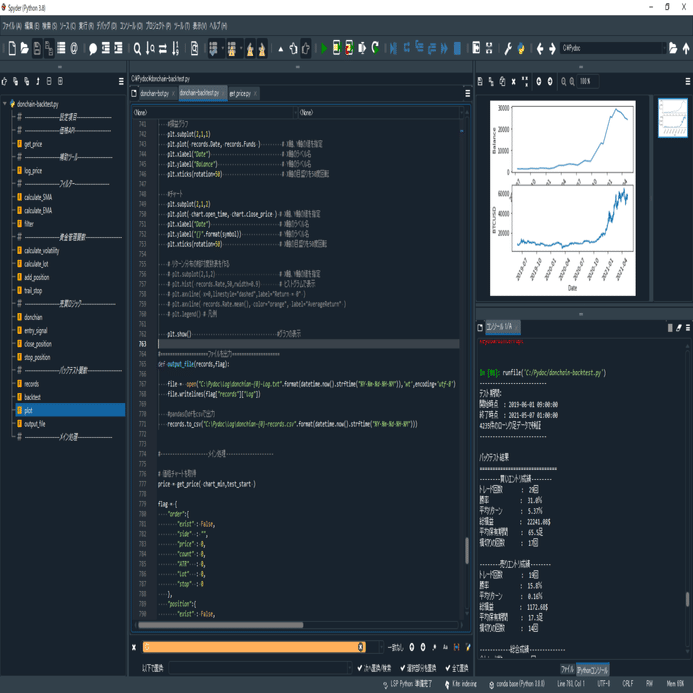The height and width of the screenshot is (693, 693).
Task: Toggle the regular expression search option
Action: 434,647
